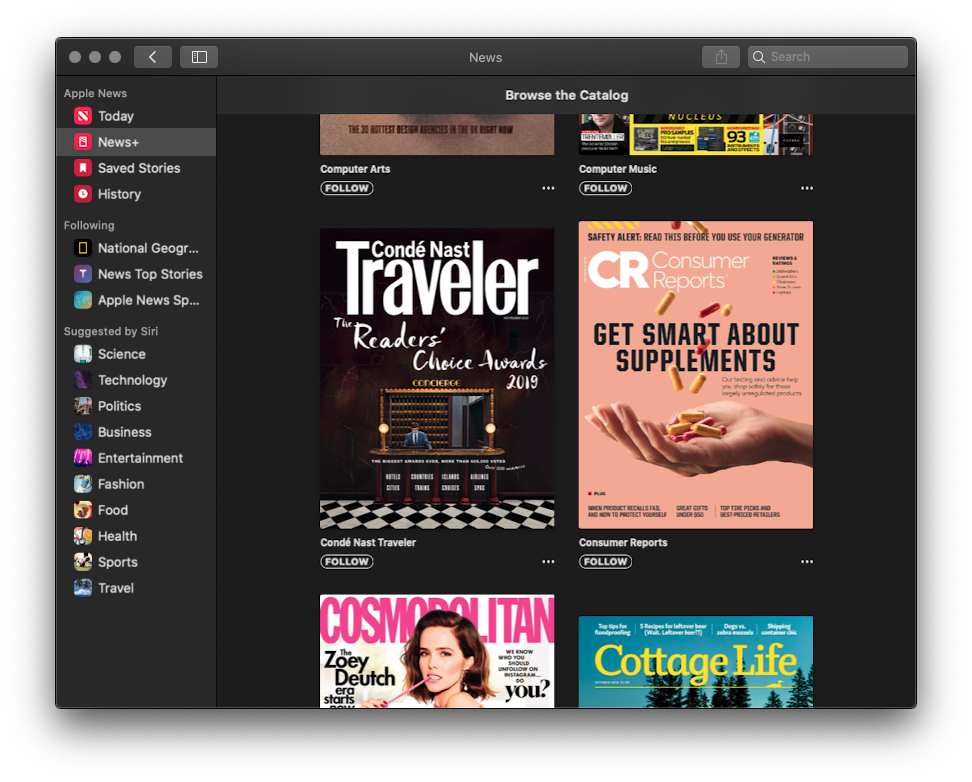This screenshot has width=972, height=782.
Task: Click the Politics topic label
Action: (120, 406)
